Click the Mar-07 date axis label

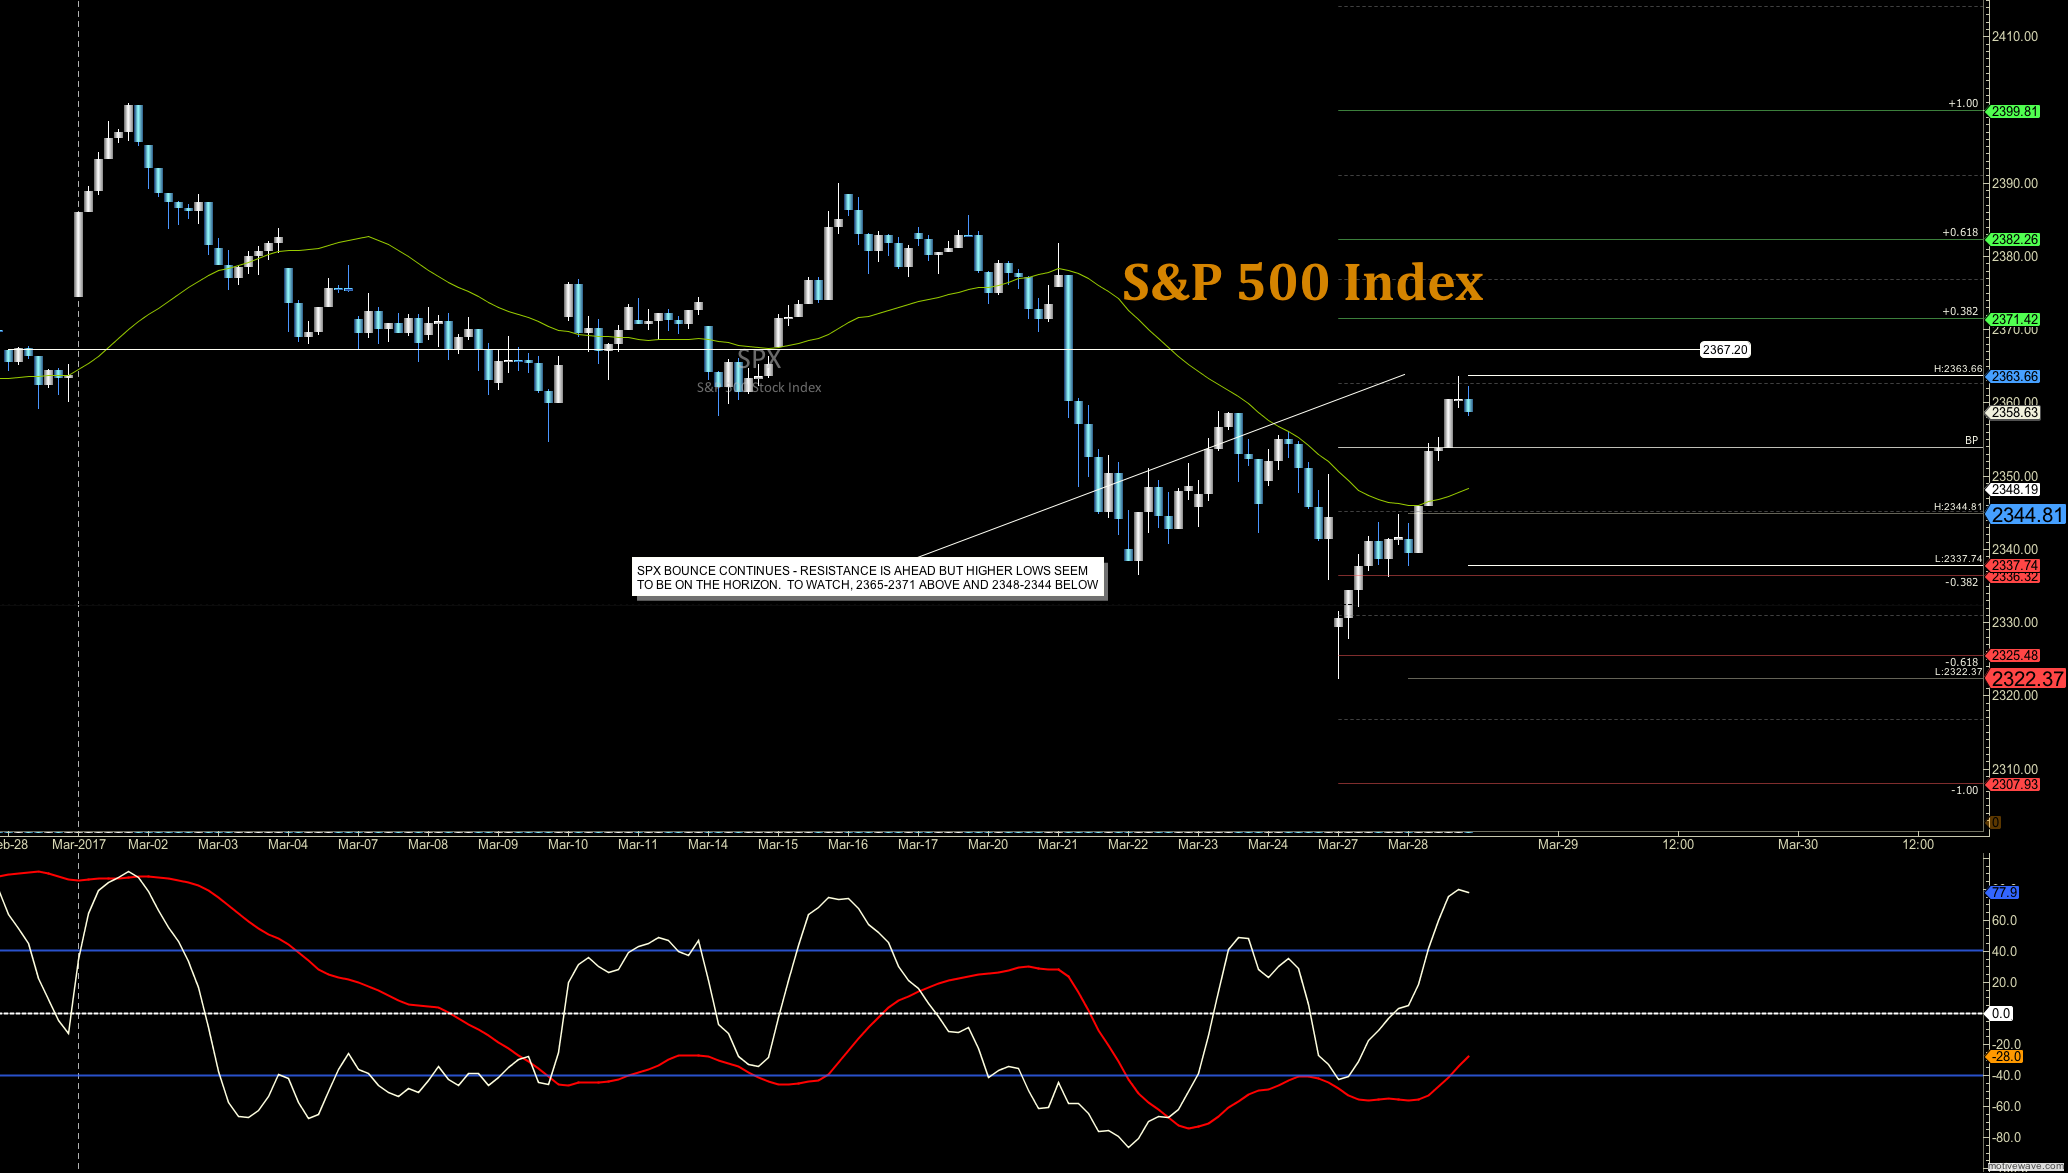358,844
